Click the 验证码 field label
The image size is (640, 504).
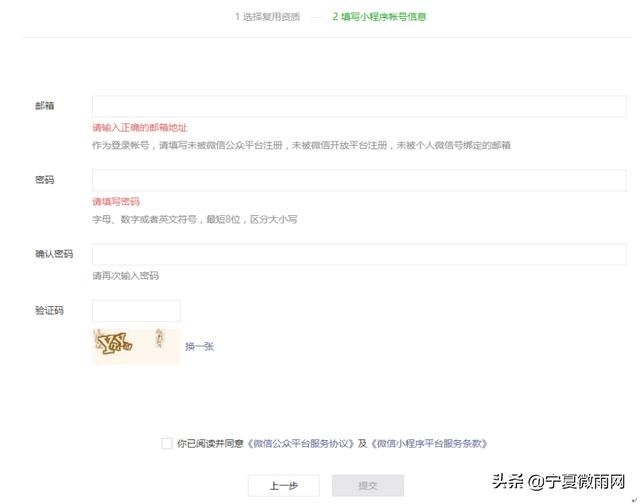[49, 311]
